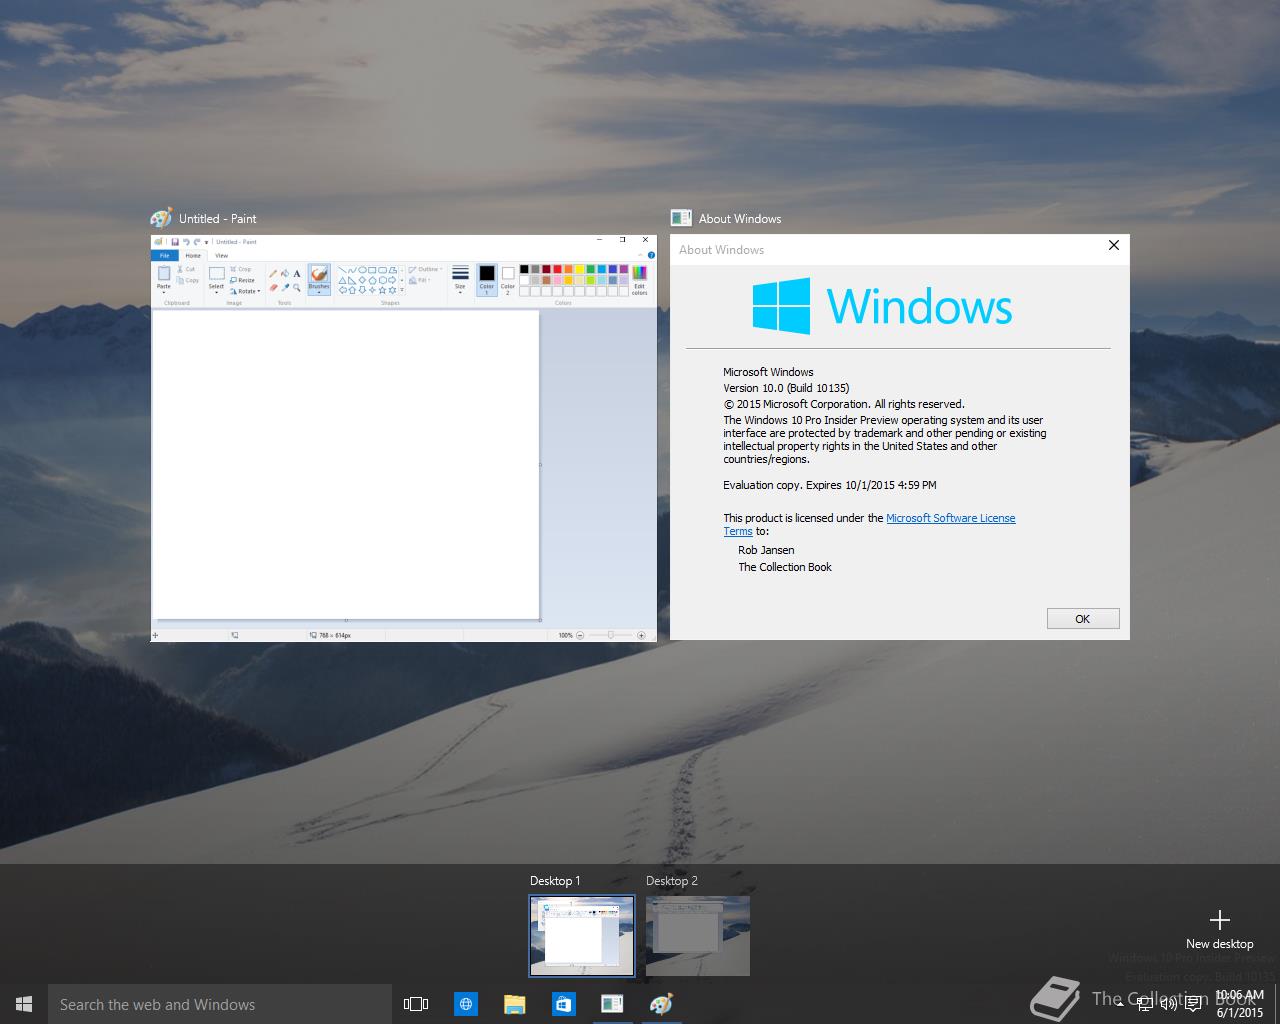This screenshot has height=1024, width=1280.
Task: Expand the Outline dropdown in Paint
Action: point(426,269)
